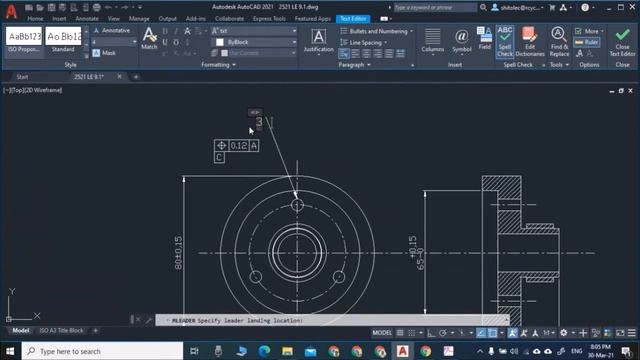
Task: Click the MODEL space button in status bar
Action: (382, 333)
